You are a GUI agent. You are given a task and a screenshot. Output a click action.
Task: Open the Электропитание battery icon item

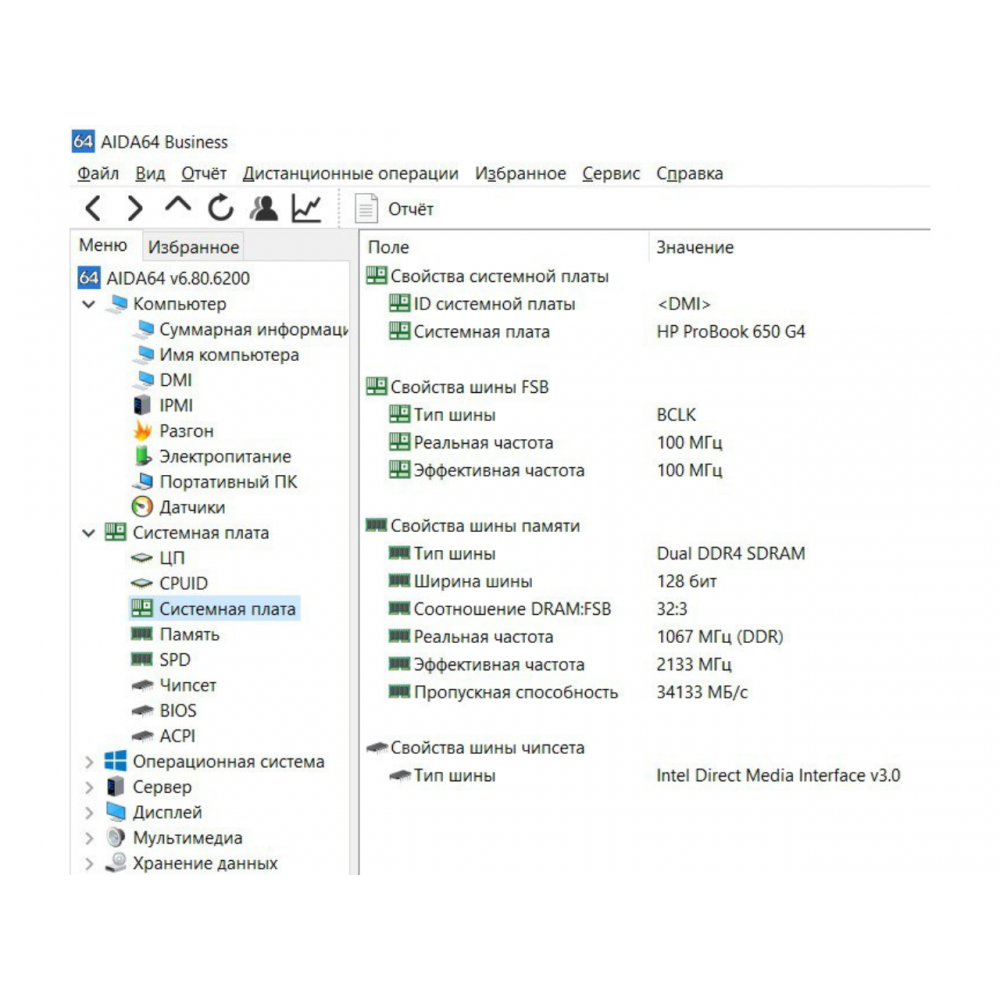[x=143, y=456]
